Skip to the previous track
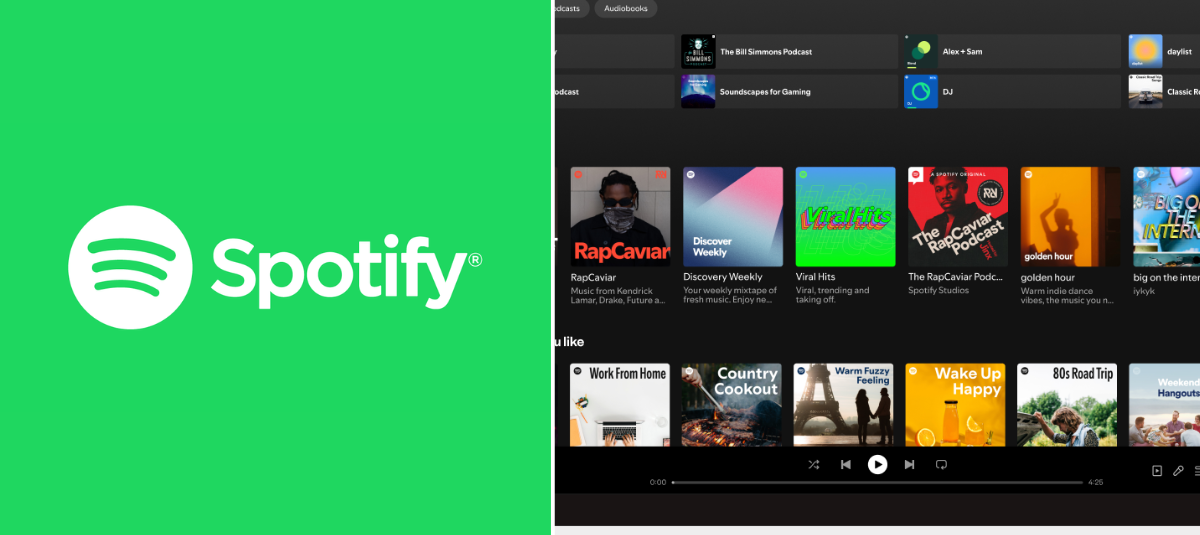 (x=845, y=464)
